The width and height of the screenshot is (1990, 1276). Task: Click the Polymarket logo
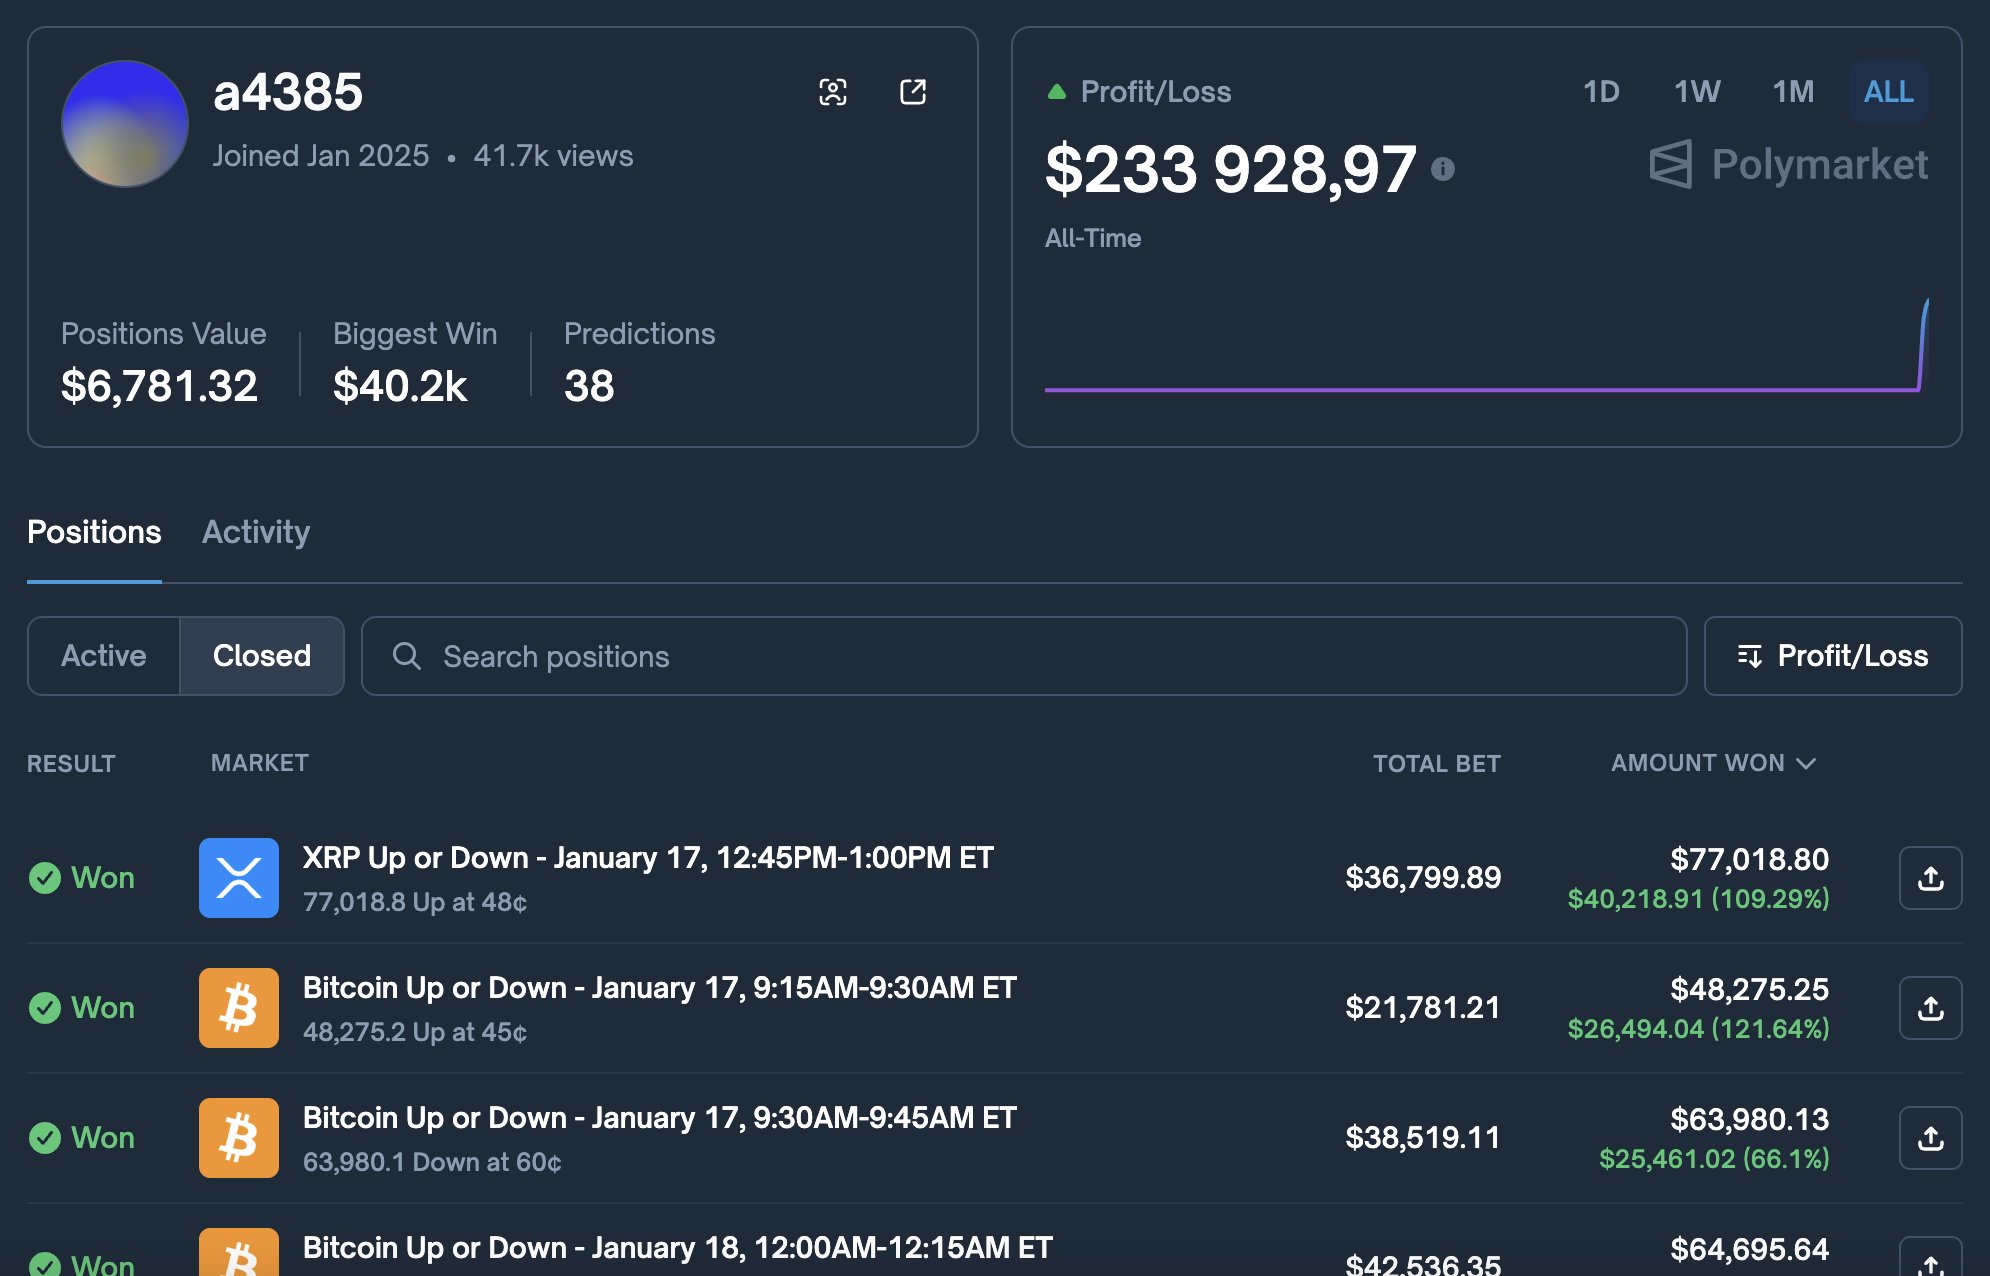1788,165
